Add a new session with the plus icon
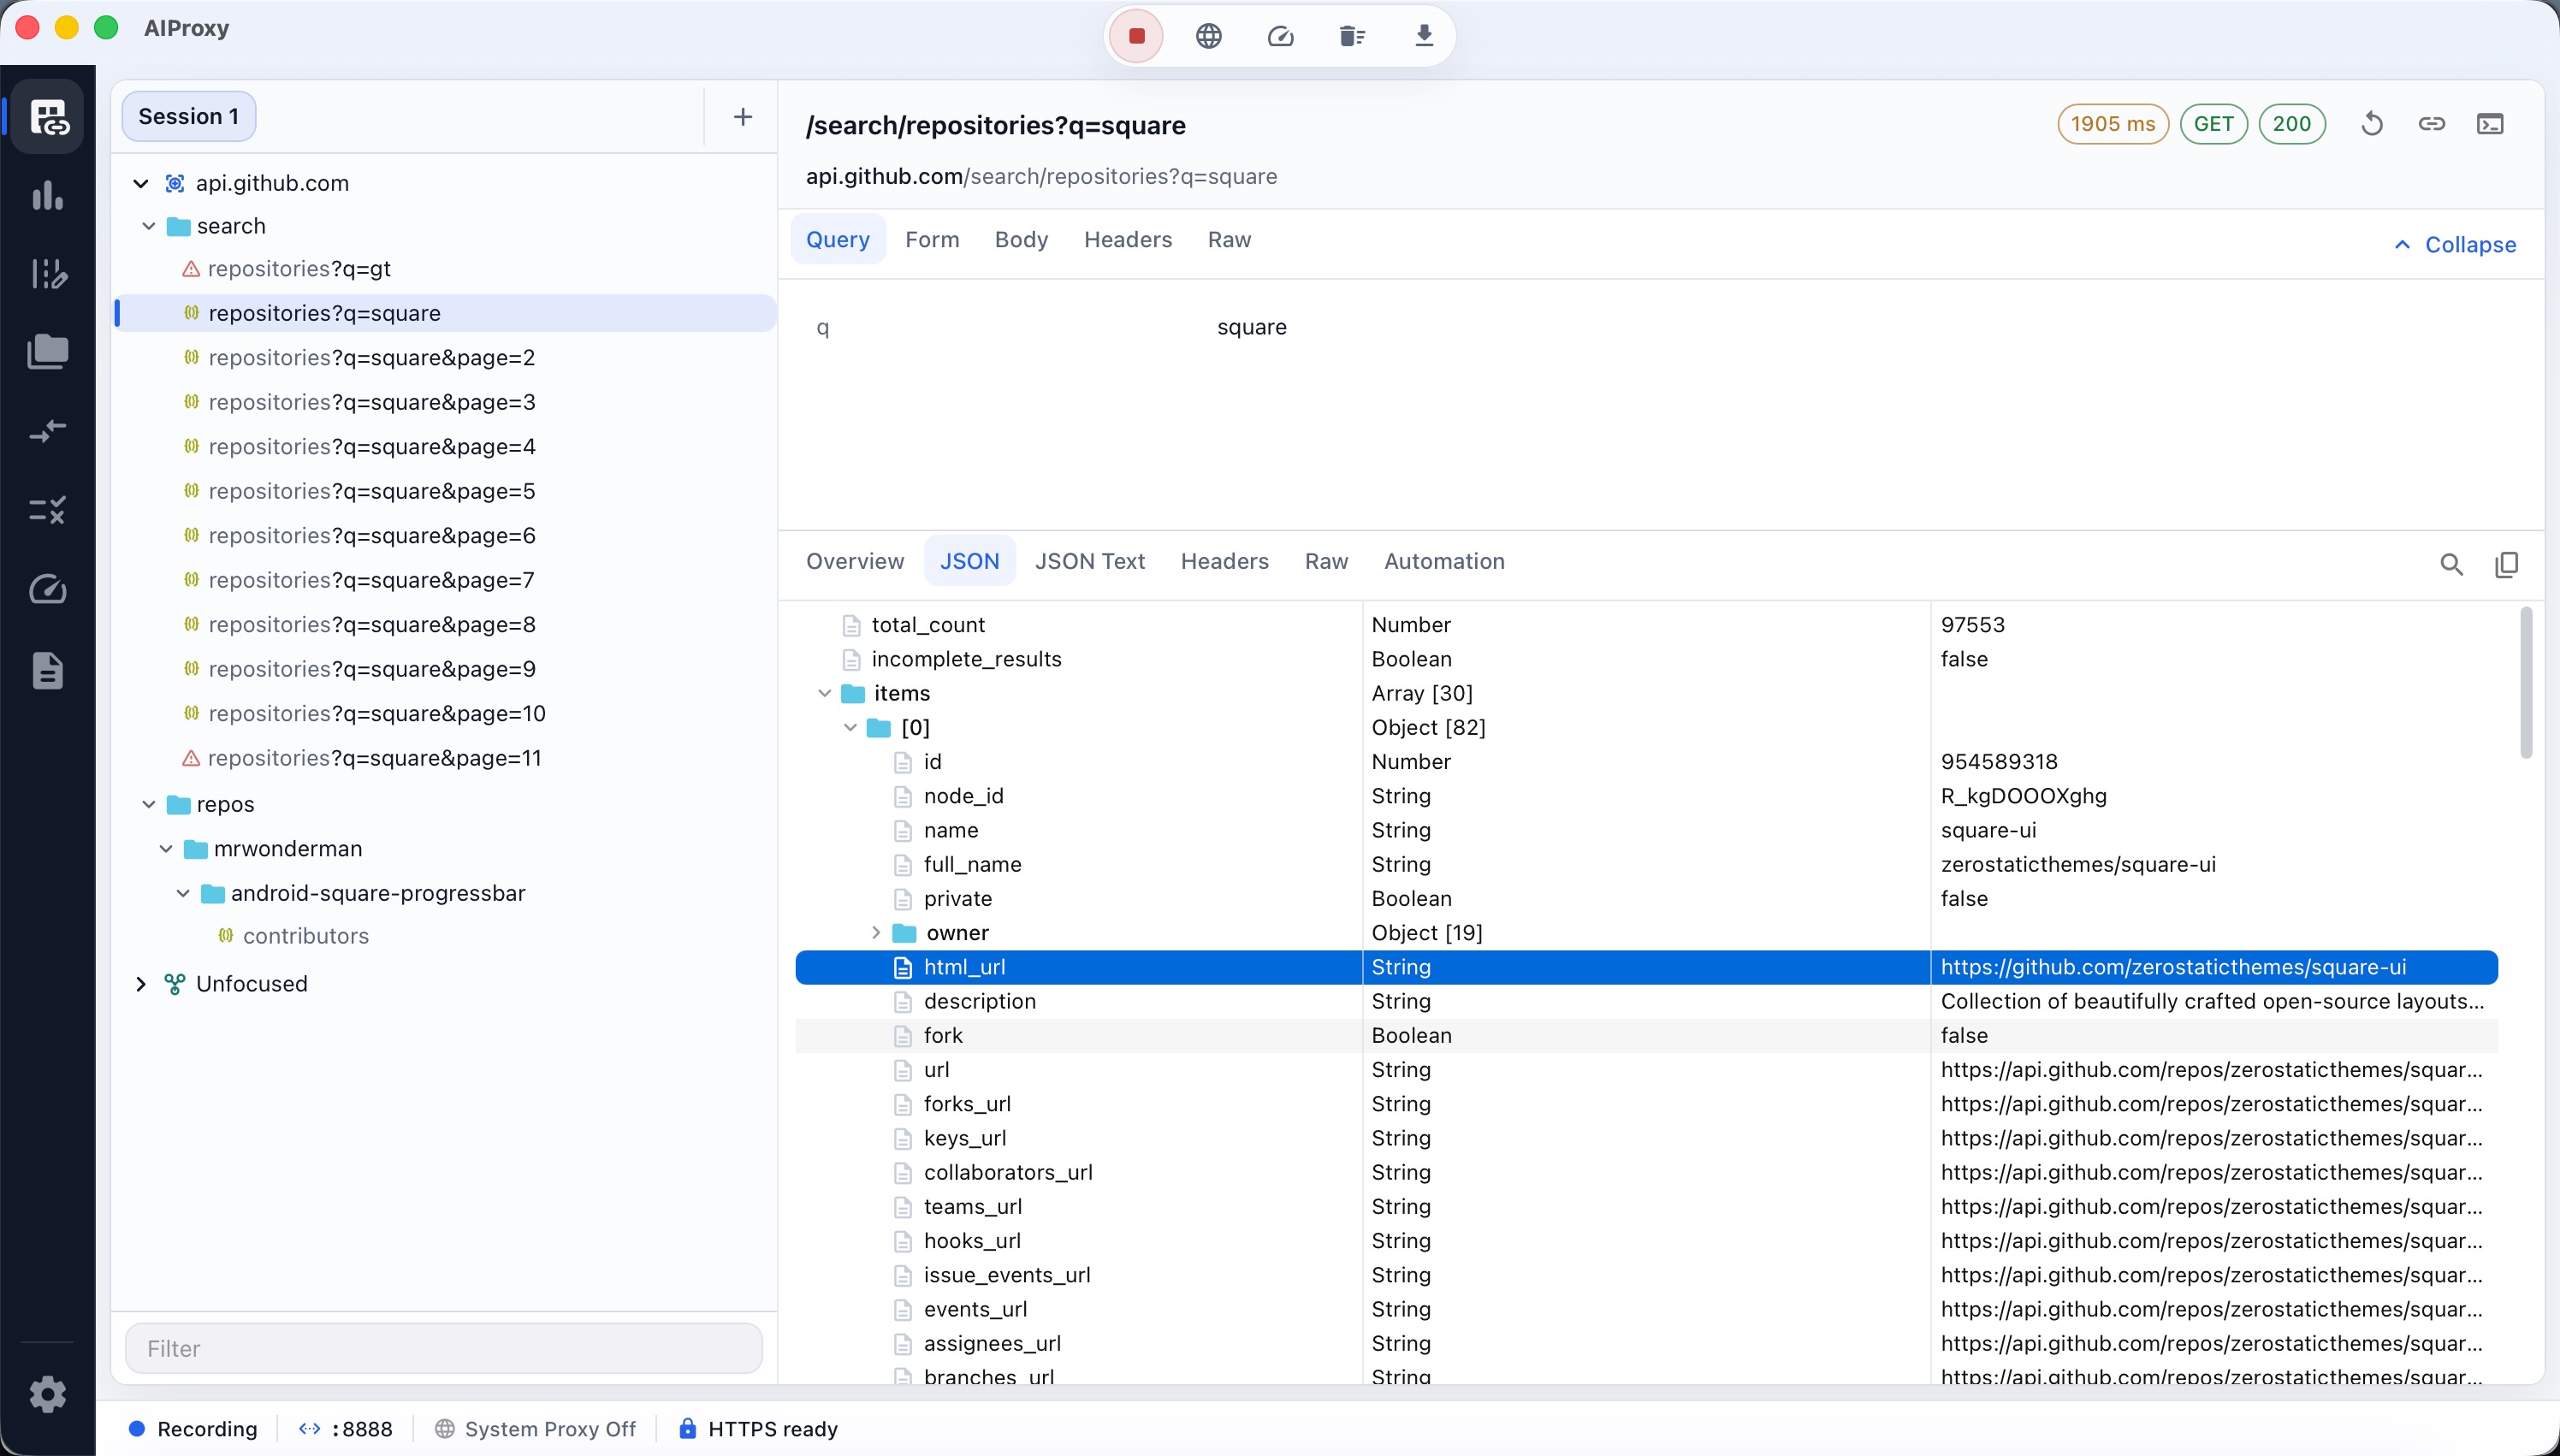Image resolution: width=2560 pixels, height=1456 pixels. pyautogui.click(x=742, y=117)
